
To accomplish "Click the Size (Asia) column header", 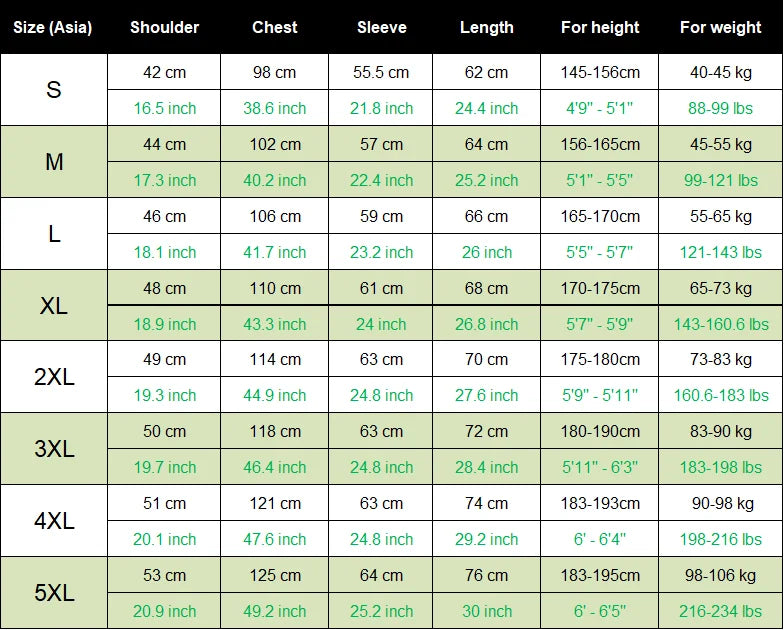I will pyautogui.click(x=53, y=28).
